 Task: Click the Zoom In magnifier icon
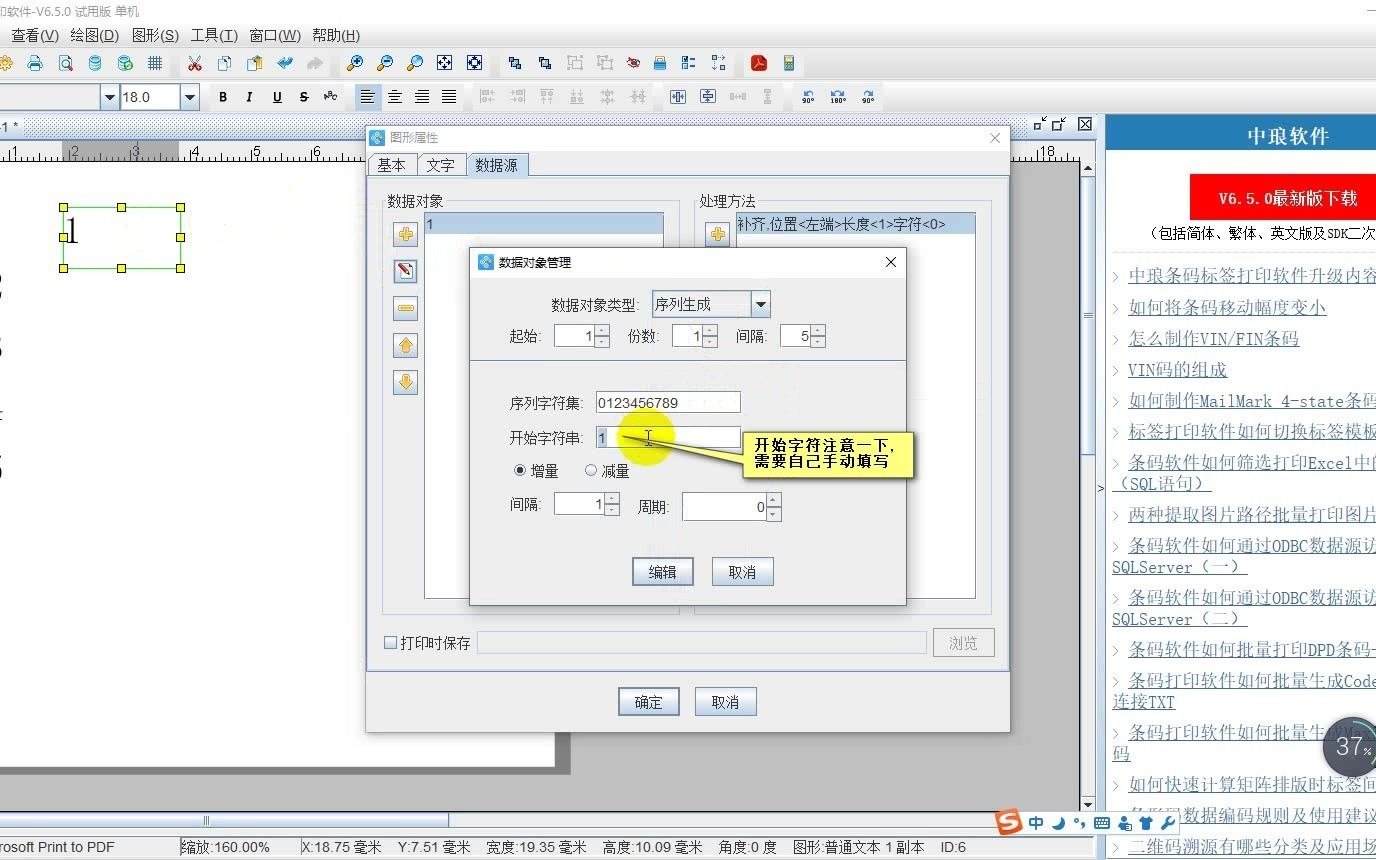click(x=355, y=63)
